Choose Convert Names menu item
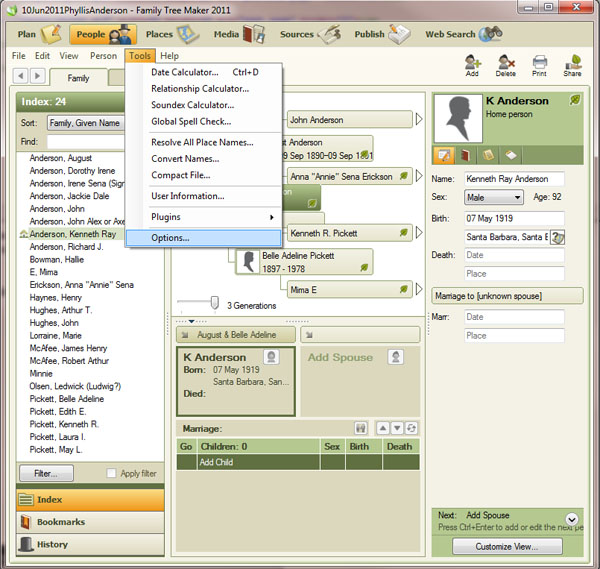This screenshot has height=569, width=600. [204, 159]
